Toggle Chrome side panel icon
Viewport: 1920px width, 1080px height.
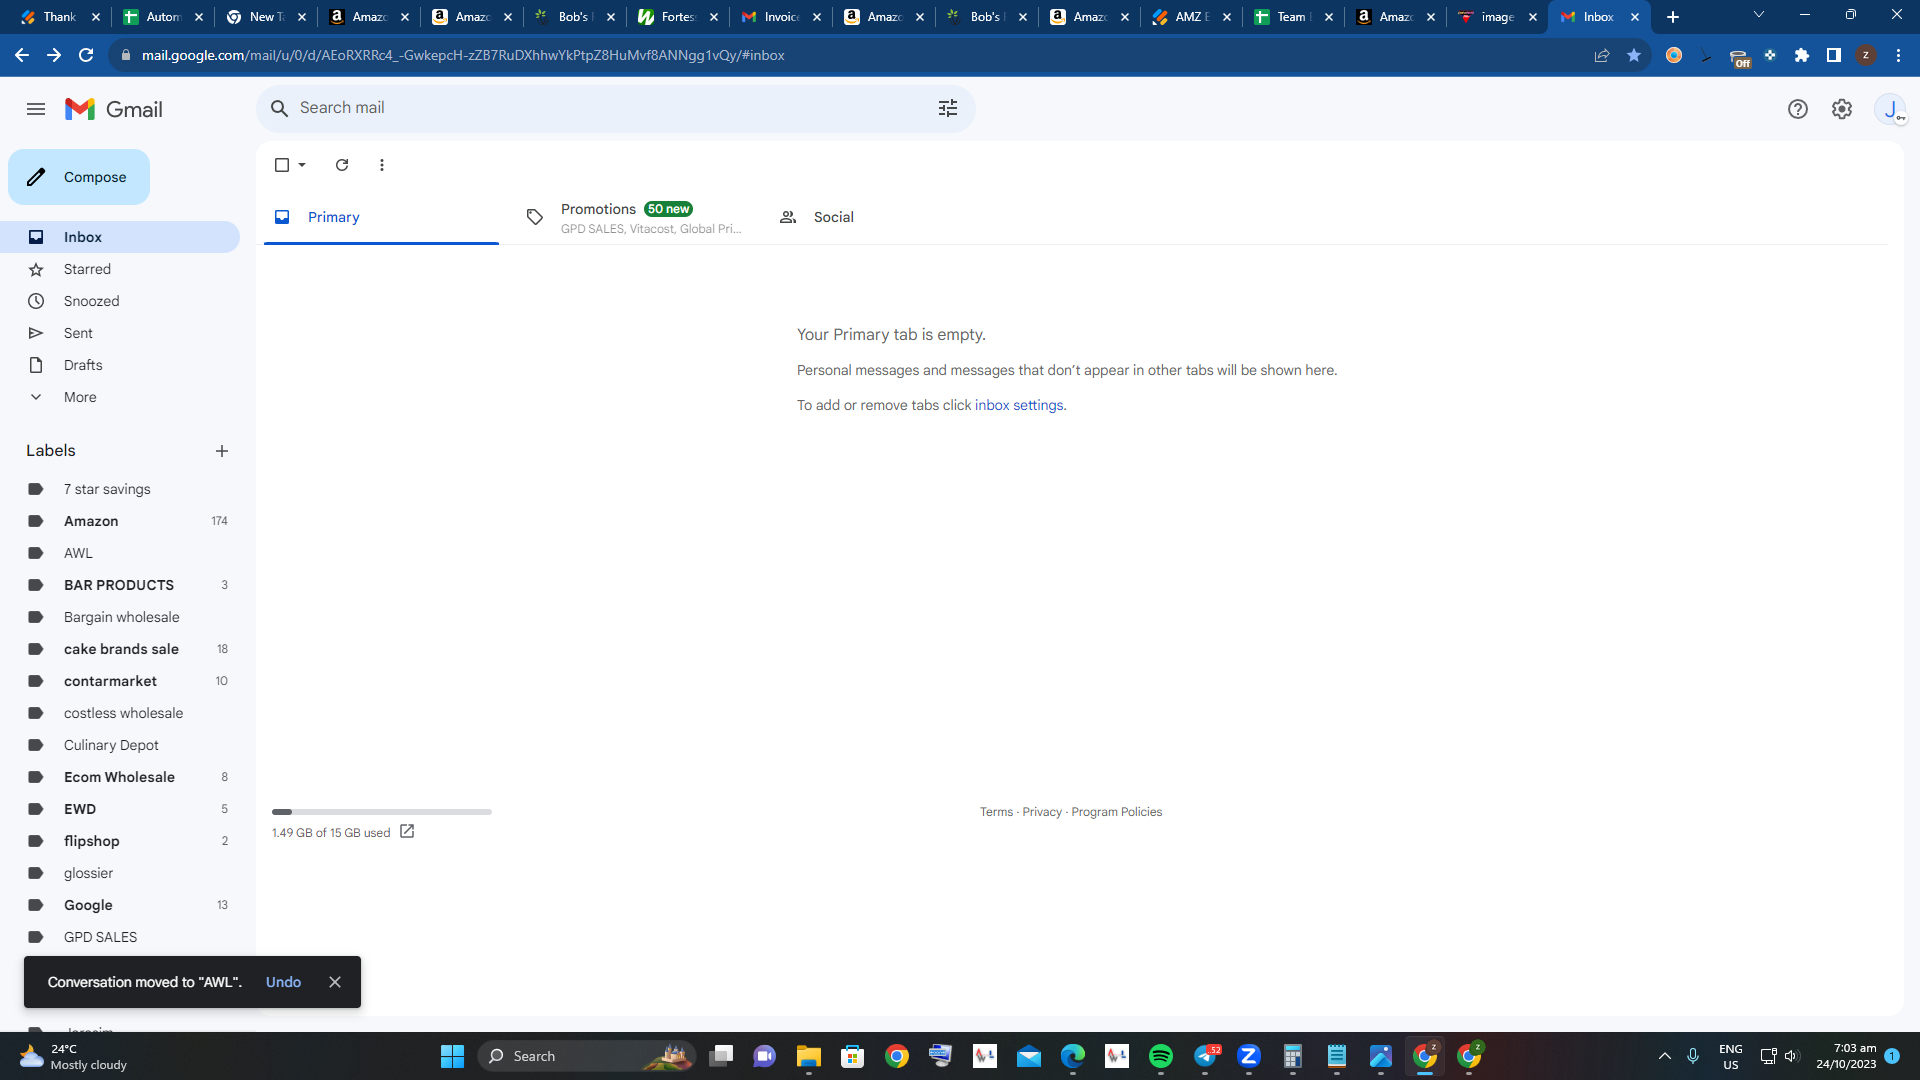(x=1834, y=55)
